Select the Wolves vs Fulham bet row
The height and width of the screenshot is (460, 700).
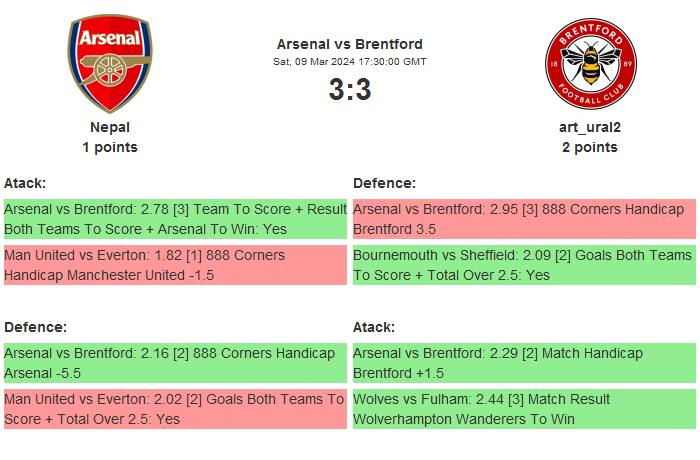(x=524, y=409)
